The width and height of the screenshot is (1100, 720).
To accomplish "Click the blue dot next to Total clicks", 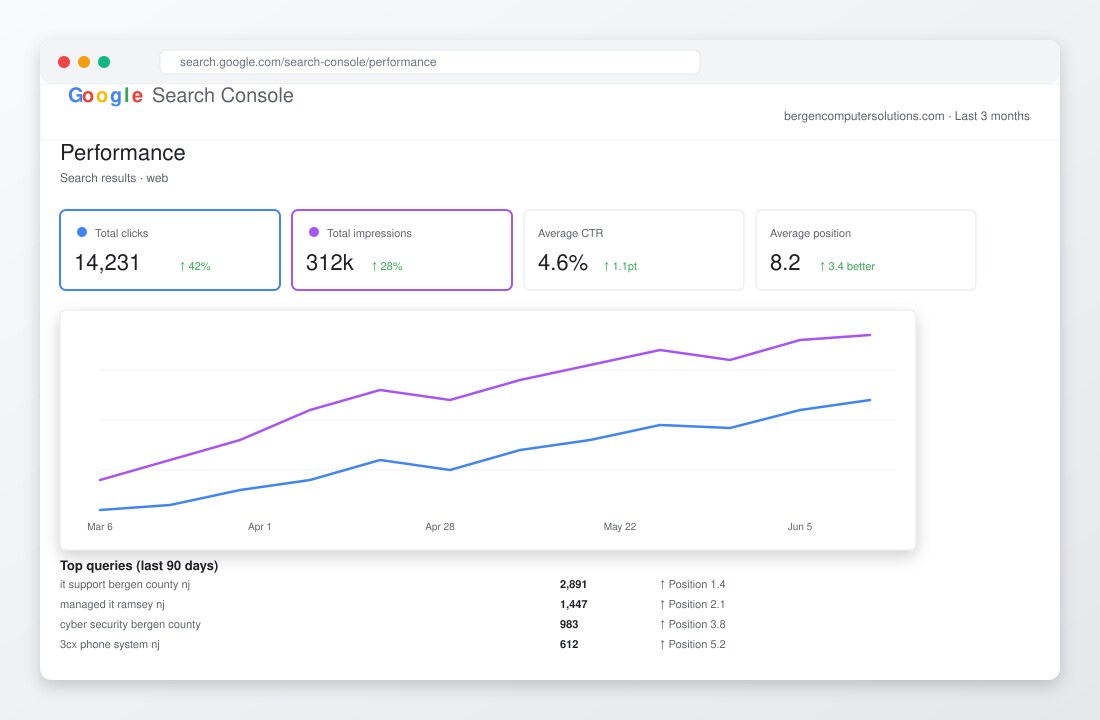I will coord(82,232).
